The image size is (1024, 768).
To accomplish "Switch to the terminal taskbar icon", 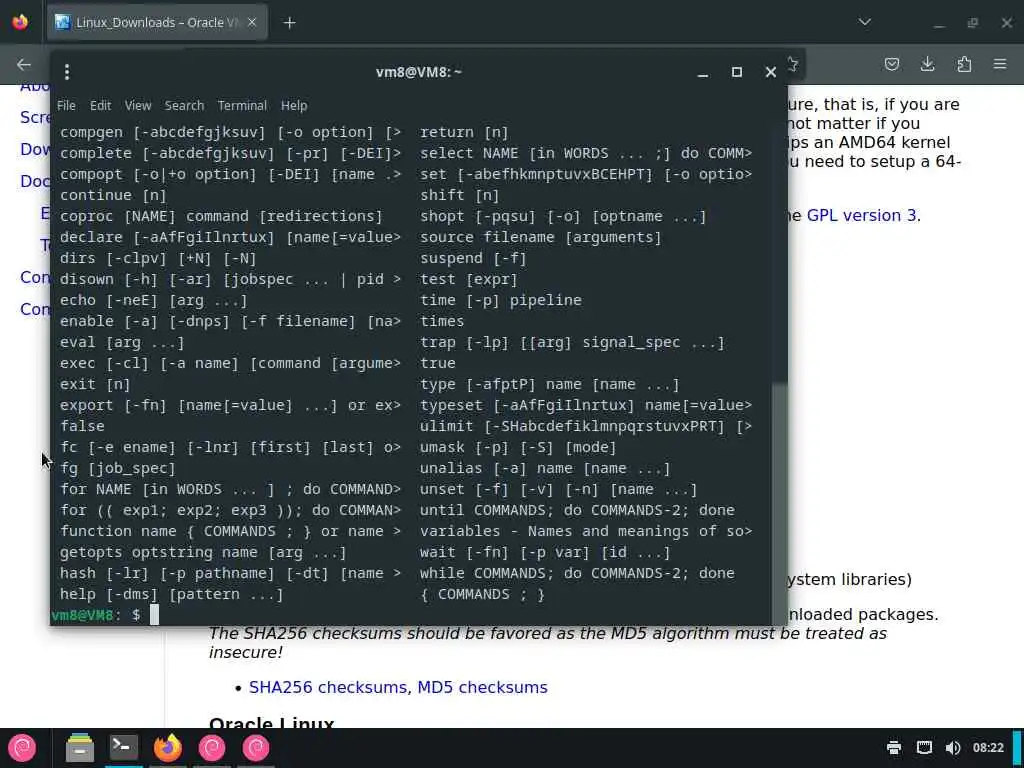I will 123,746.
